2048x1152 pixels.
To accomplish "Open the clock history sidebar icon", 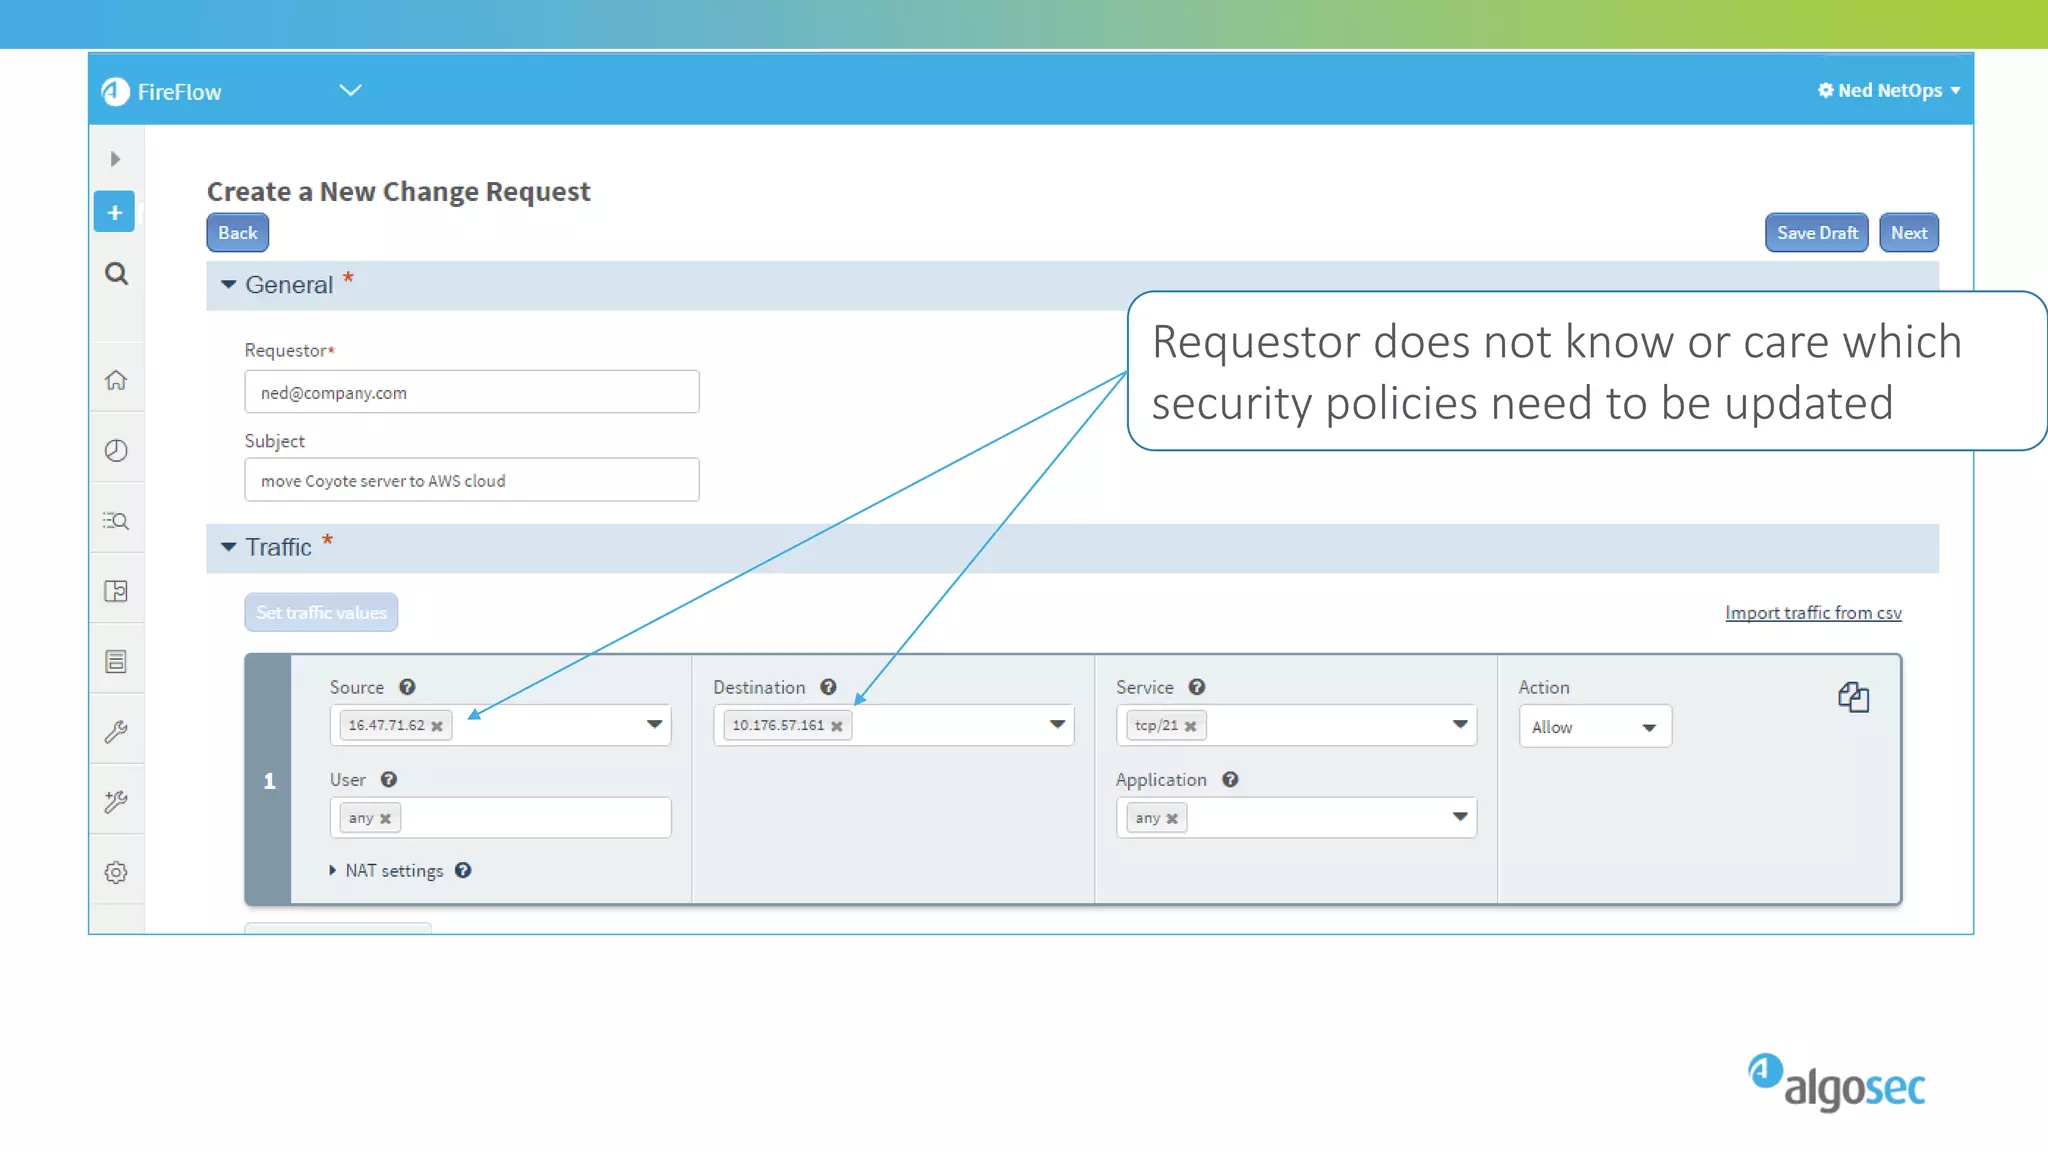I will [x=116, y=450].
